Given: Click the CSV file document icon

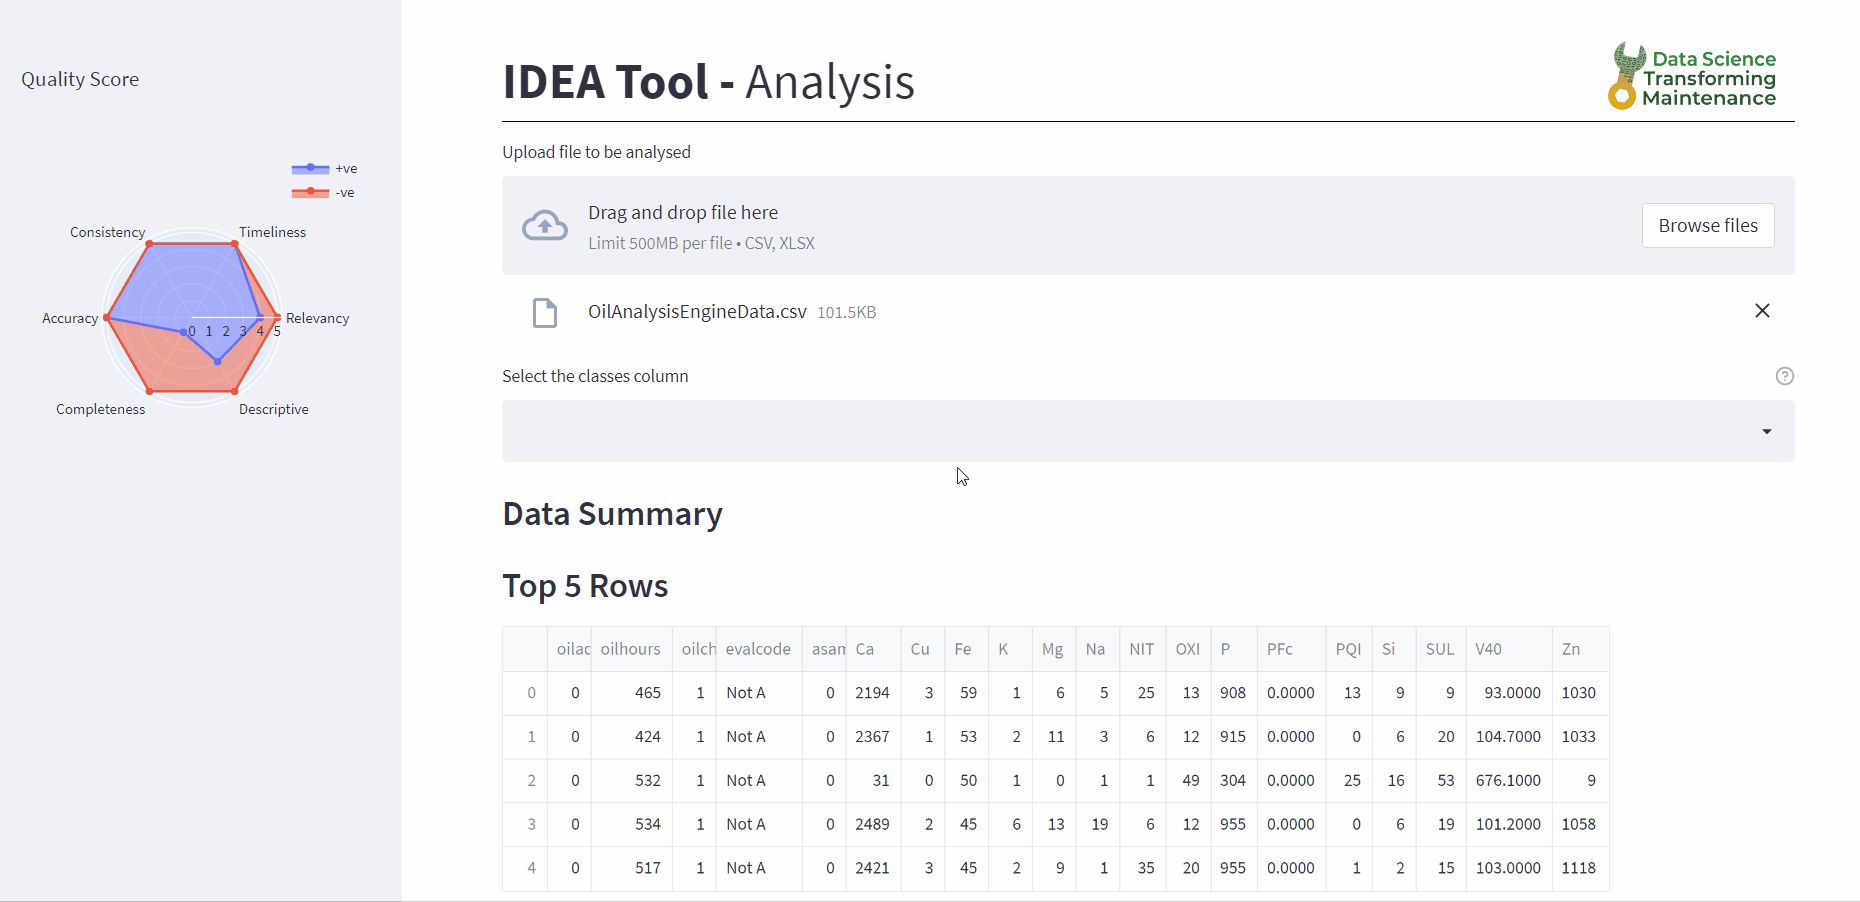Looking at the screenshot, I should point(545,313).
